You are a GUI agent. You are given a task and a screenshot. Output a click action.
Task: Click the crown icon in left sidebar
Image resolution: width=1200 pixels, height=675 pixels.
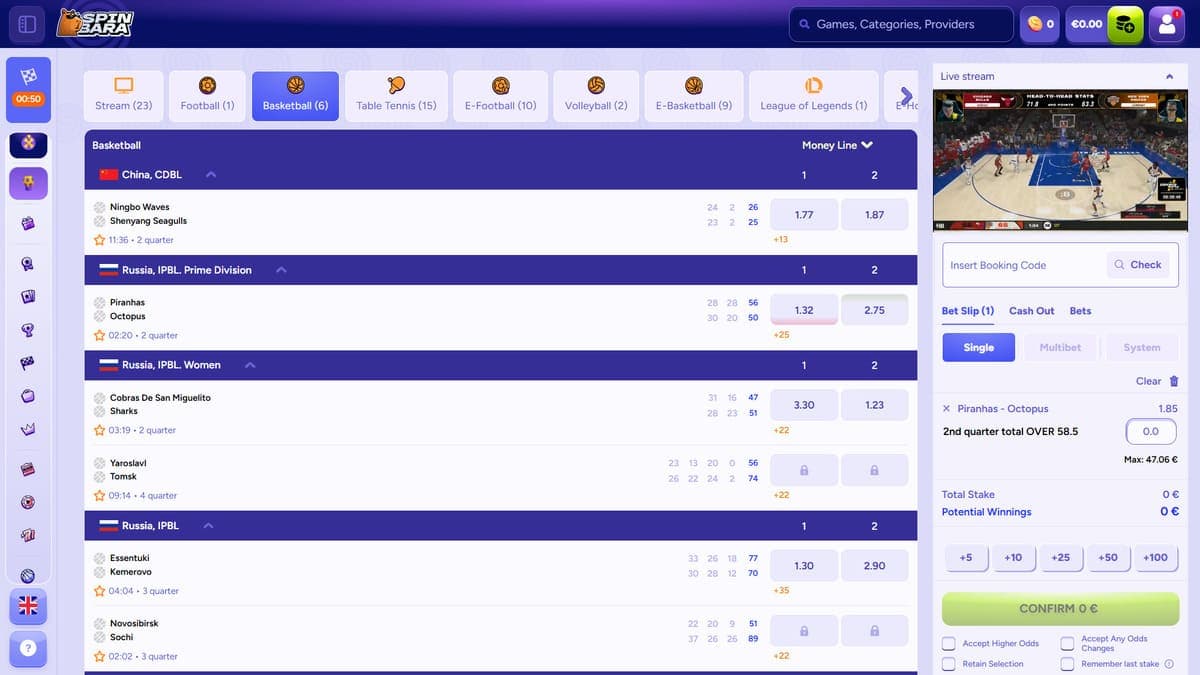coord(28,430)
